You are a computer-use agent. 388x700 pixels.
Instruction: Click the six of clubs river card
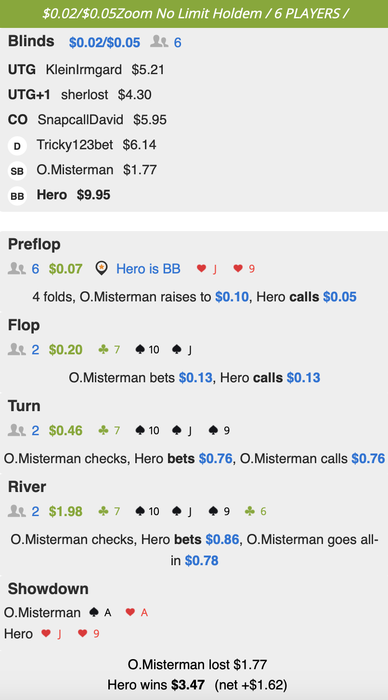pos(256,511)
